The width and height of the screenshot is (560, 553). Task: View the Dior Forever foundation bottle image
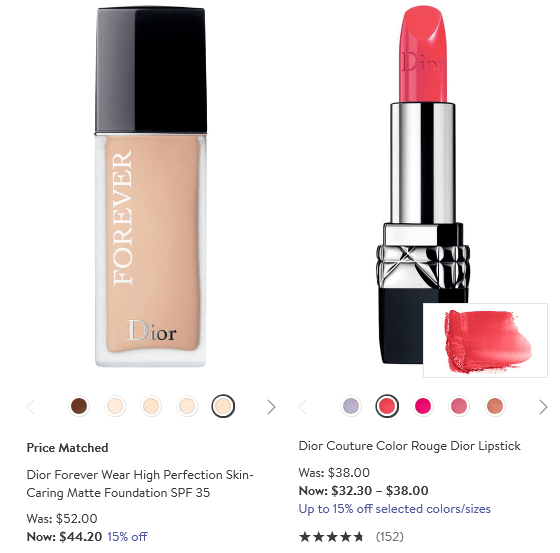(x=151, y=187)
